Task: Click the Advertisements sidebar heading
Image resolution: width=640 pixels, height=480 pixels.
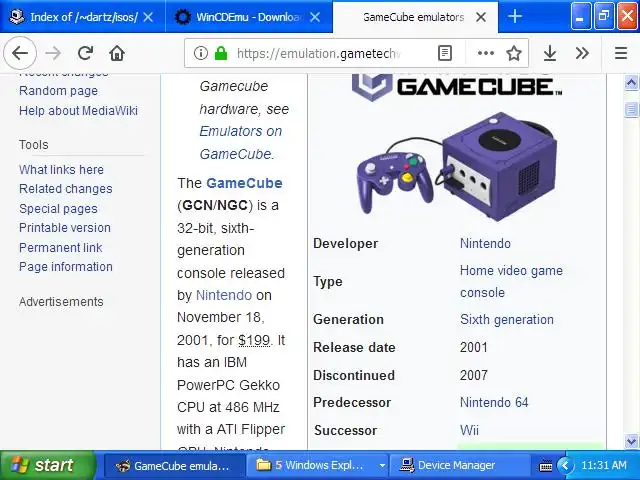Action: pyautogui.click(x=61, y=302)
